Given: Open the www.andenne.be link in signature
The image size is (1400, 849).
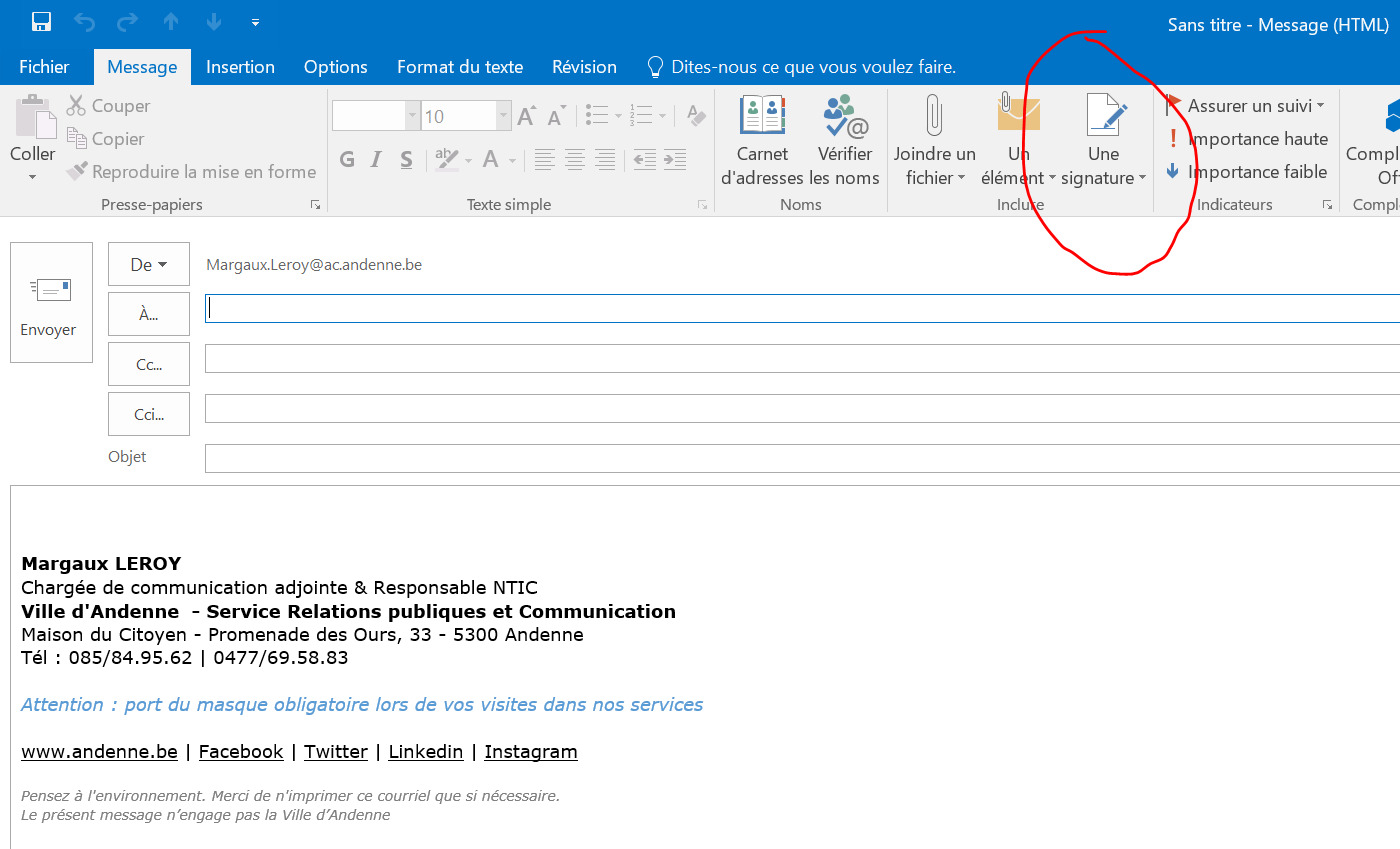Looking at the screenshot, I should [x=99, y=752].
